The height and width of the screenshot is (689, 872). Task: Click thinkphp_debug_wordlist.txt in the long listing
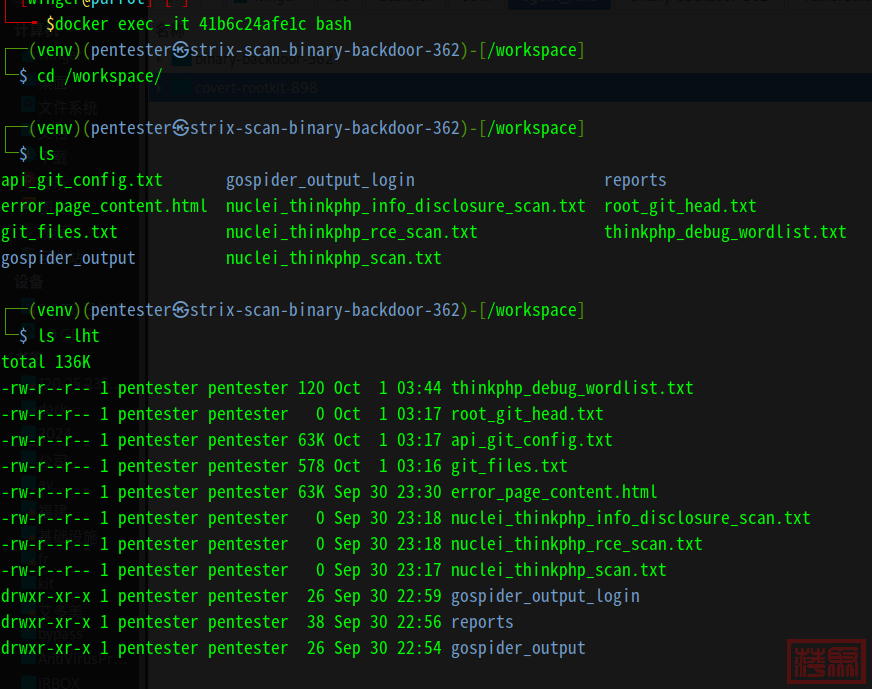pyautogui.click(x=572, y=388)
